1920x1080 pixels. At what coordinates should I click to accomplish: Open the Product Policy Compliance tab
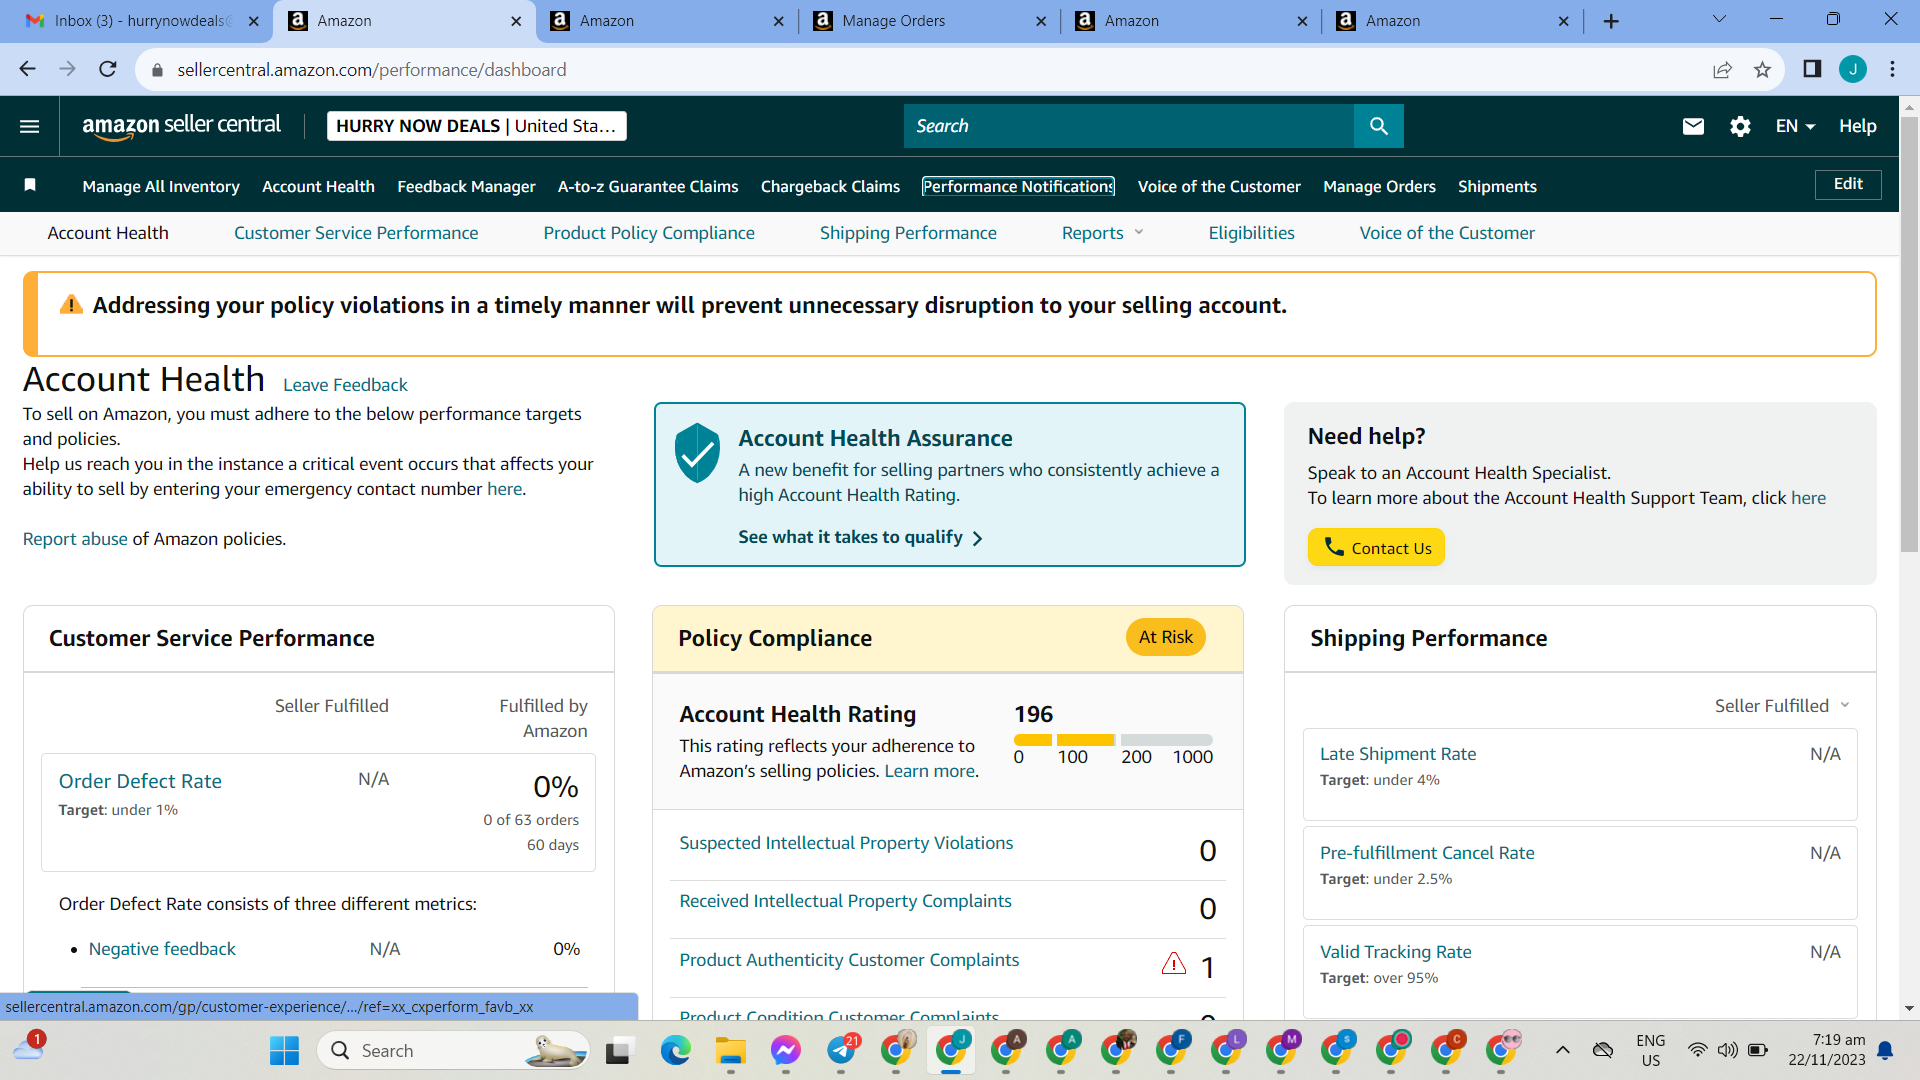649,233
